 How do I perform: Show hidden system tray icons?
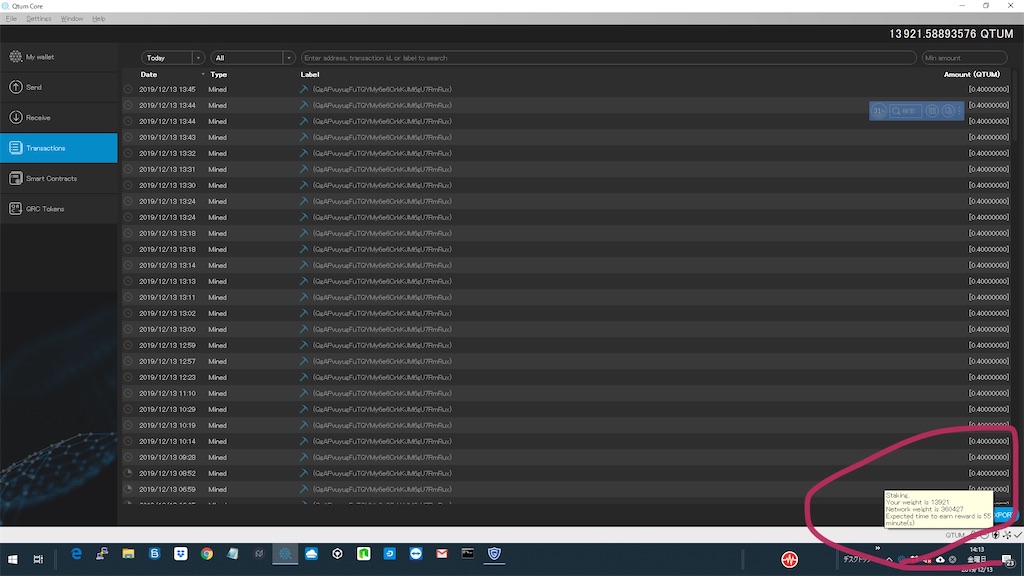point(889,559)
